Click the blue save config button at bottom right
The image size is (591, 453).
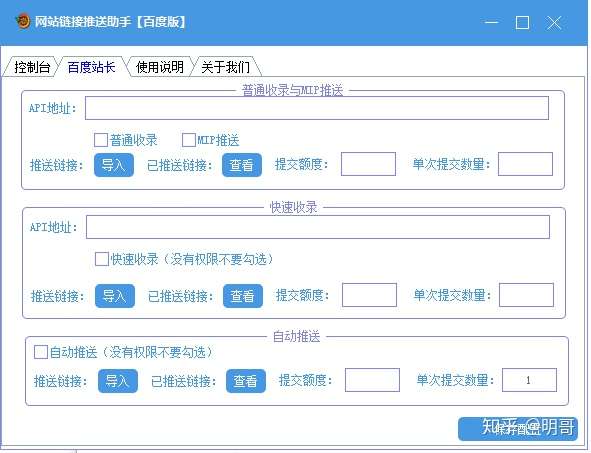point(518,429)
